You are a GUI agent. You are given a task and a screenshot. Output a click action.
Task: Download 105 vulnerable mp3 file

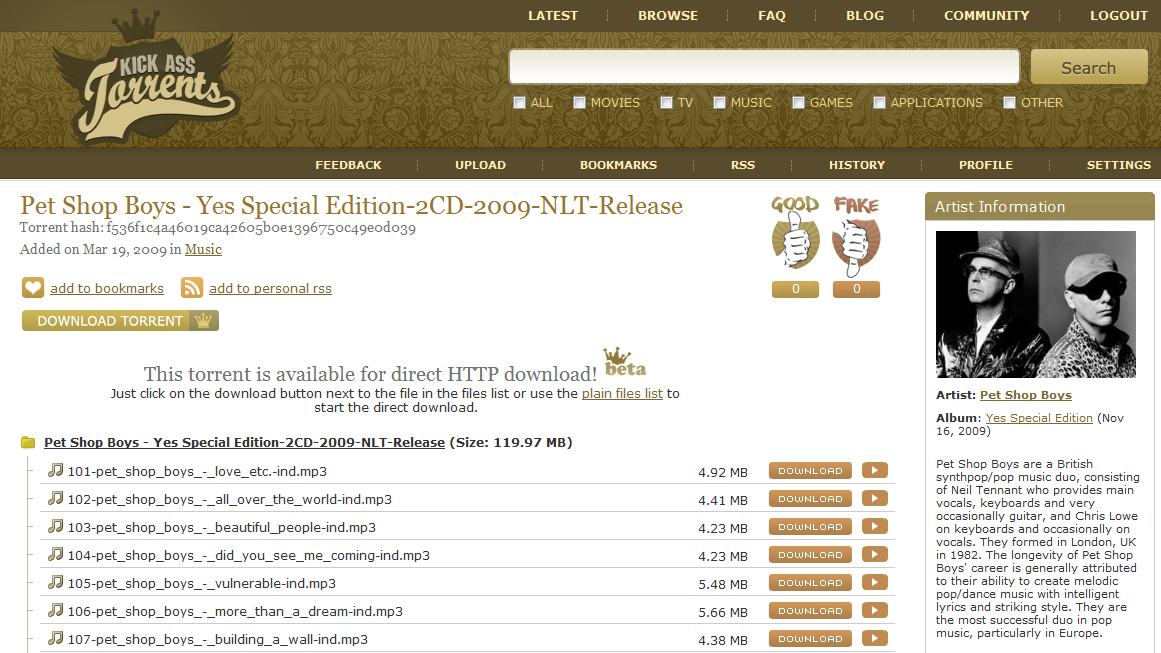[x=811, y=583]
